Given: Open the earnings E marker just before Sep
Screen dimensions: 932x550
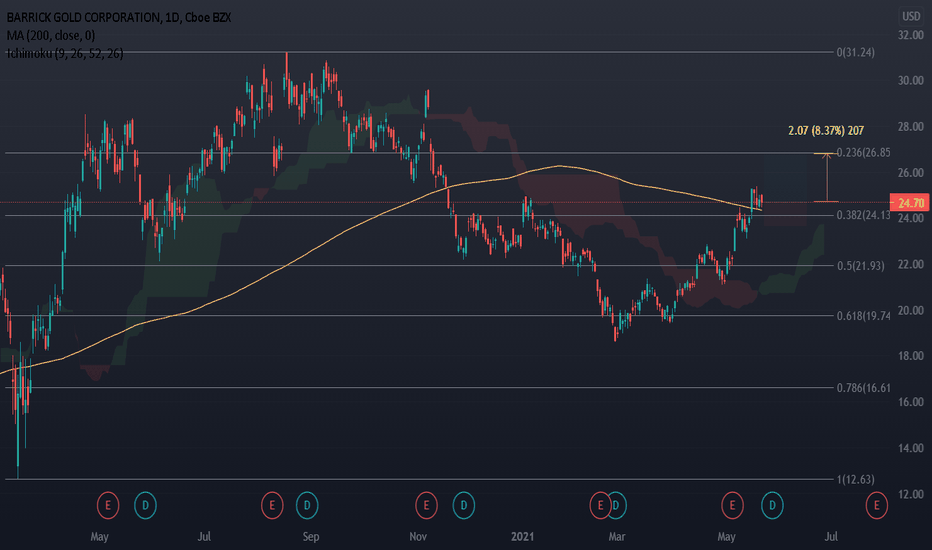Looking at the screenshot, I should [x=272, y=506].
